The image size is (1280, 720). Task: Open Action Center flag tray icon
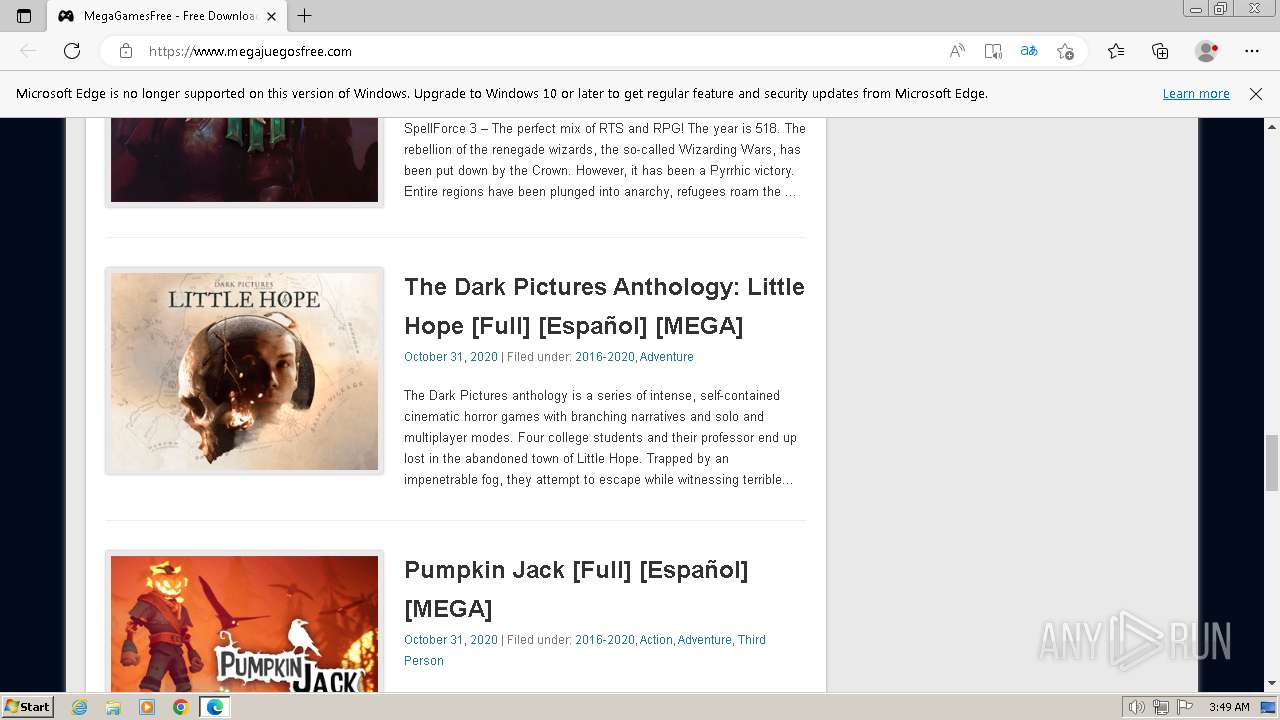[1186, 707]
